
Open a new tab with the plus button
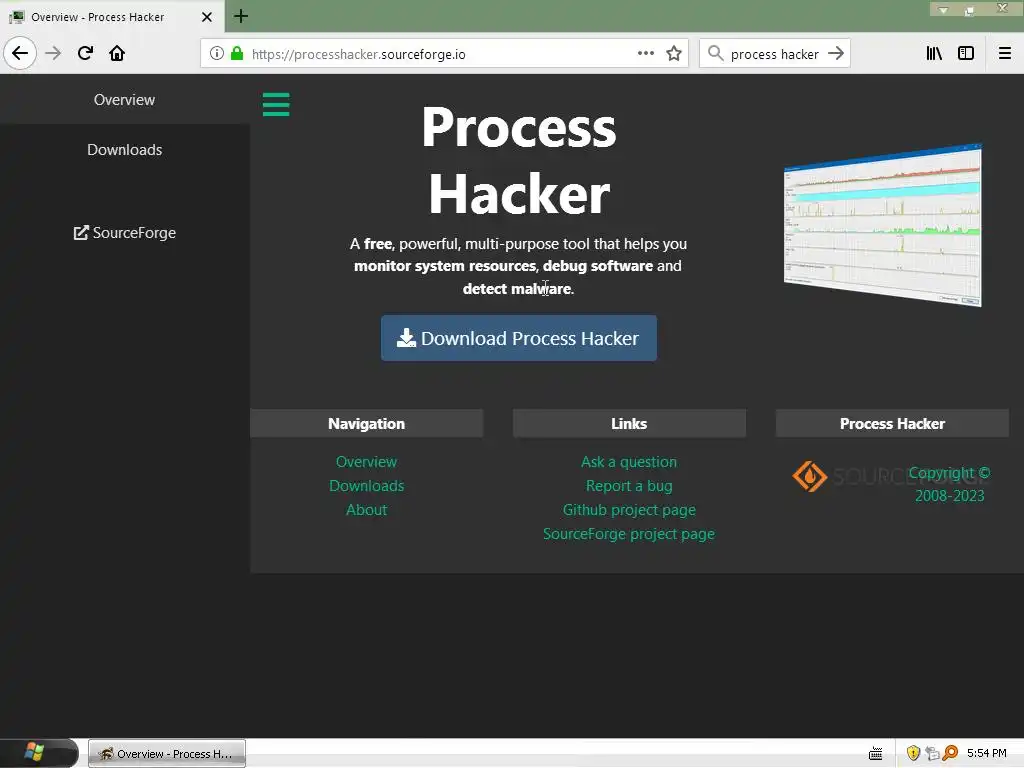241,16
